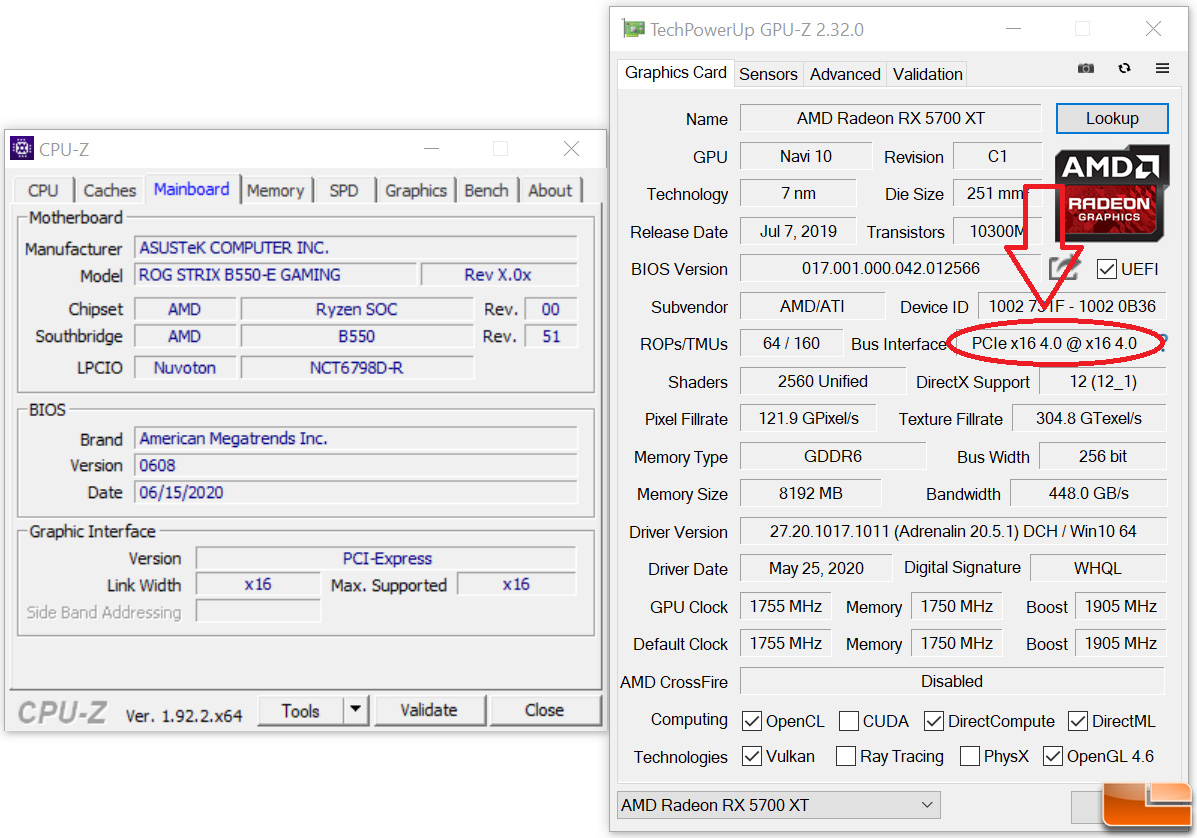Open the About tab in CPU-Z

(550, 190)
